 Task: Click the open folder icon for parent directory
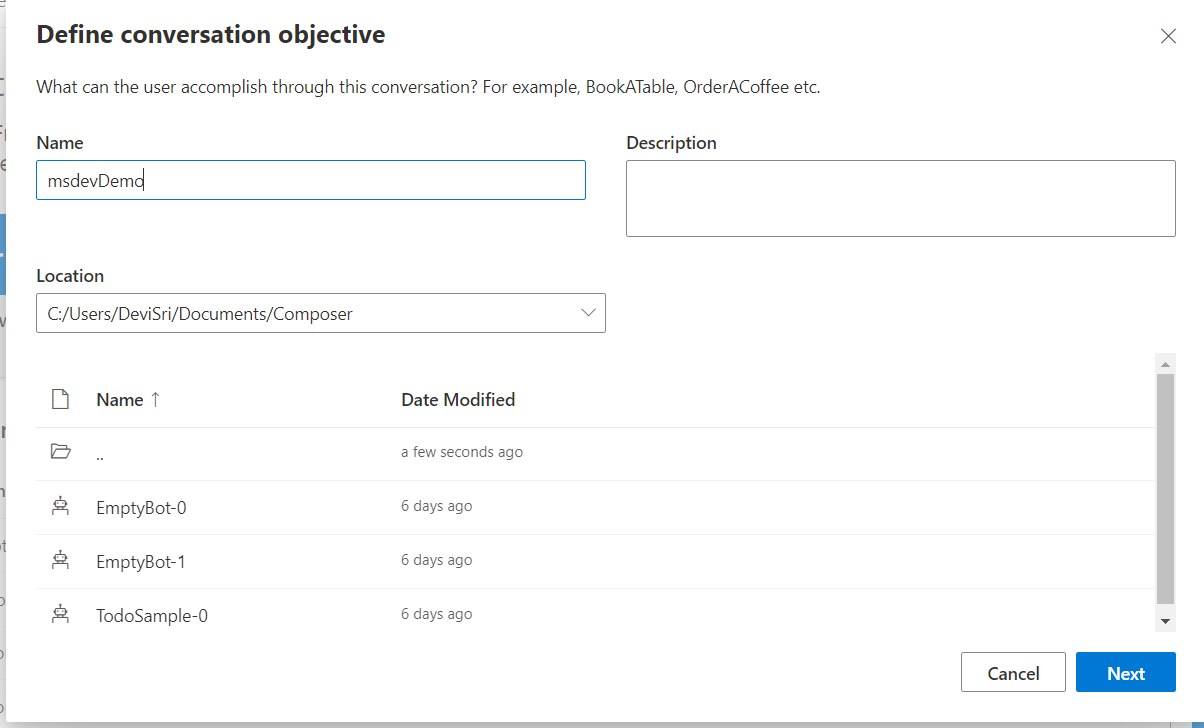(61, 452)
